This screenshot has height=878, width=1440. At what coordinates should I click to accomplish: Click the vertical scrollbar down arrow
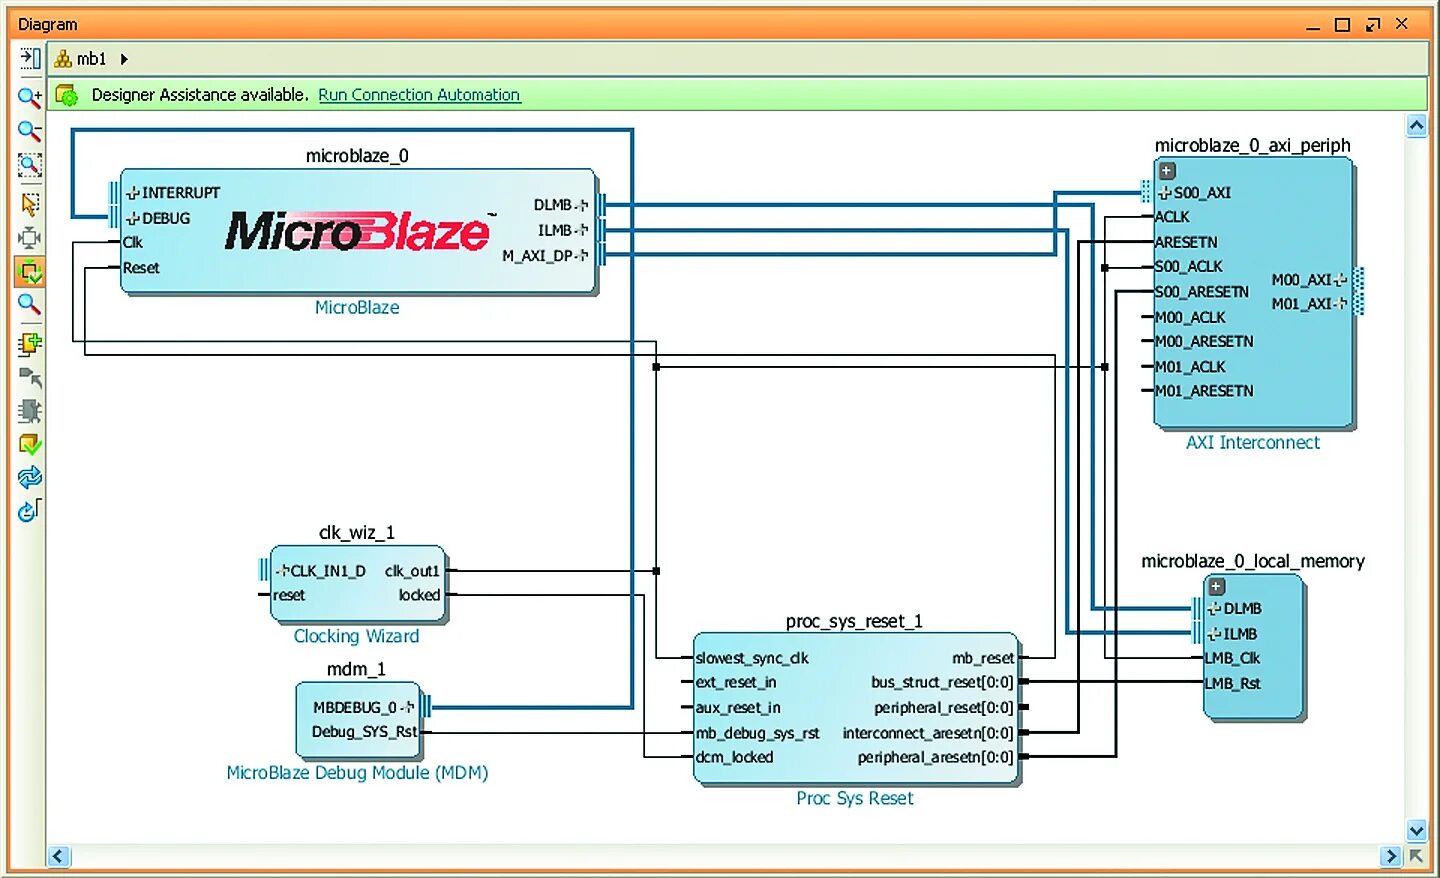click(1417, 830)
